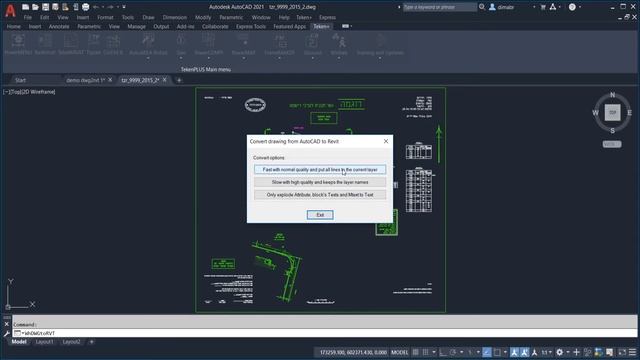This screenshot has height=360, width=640.
Task: Expand the workspace gear dropdown arrow
Action: (x=568, y=352)
